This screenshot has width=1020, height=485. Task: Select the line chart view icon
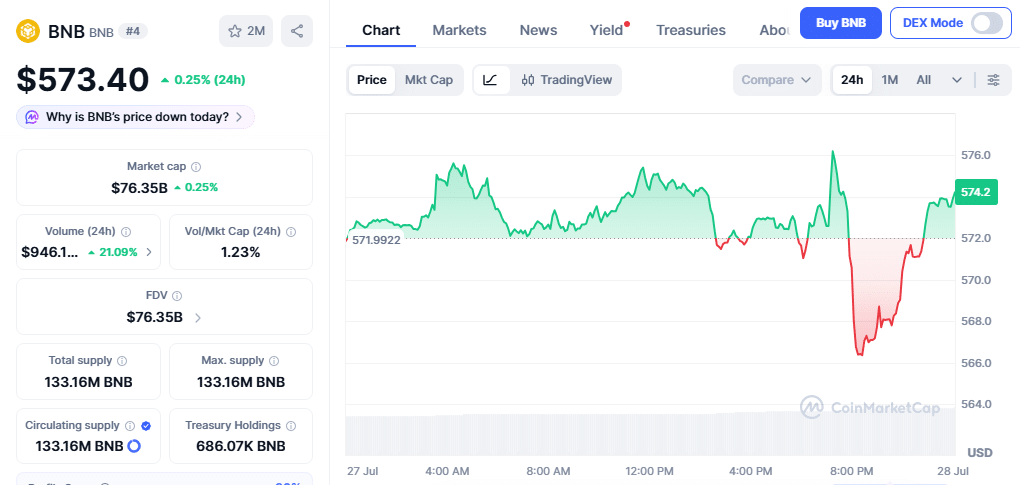click(491, 80)
